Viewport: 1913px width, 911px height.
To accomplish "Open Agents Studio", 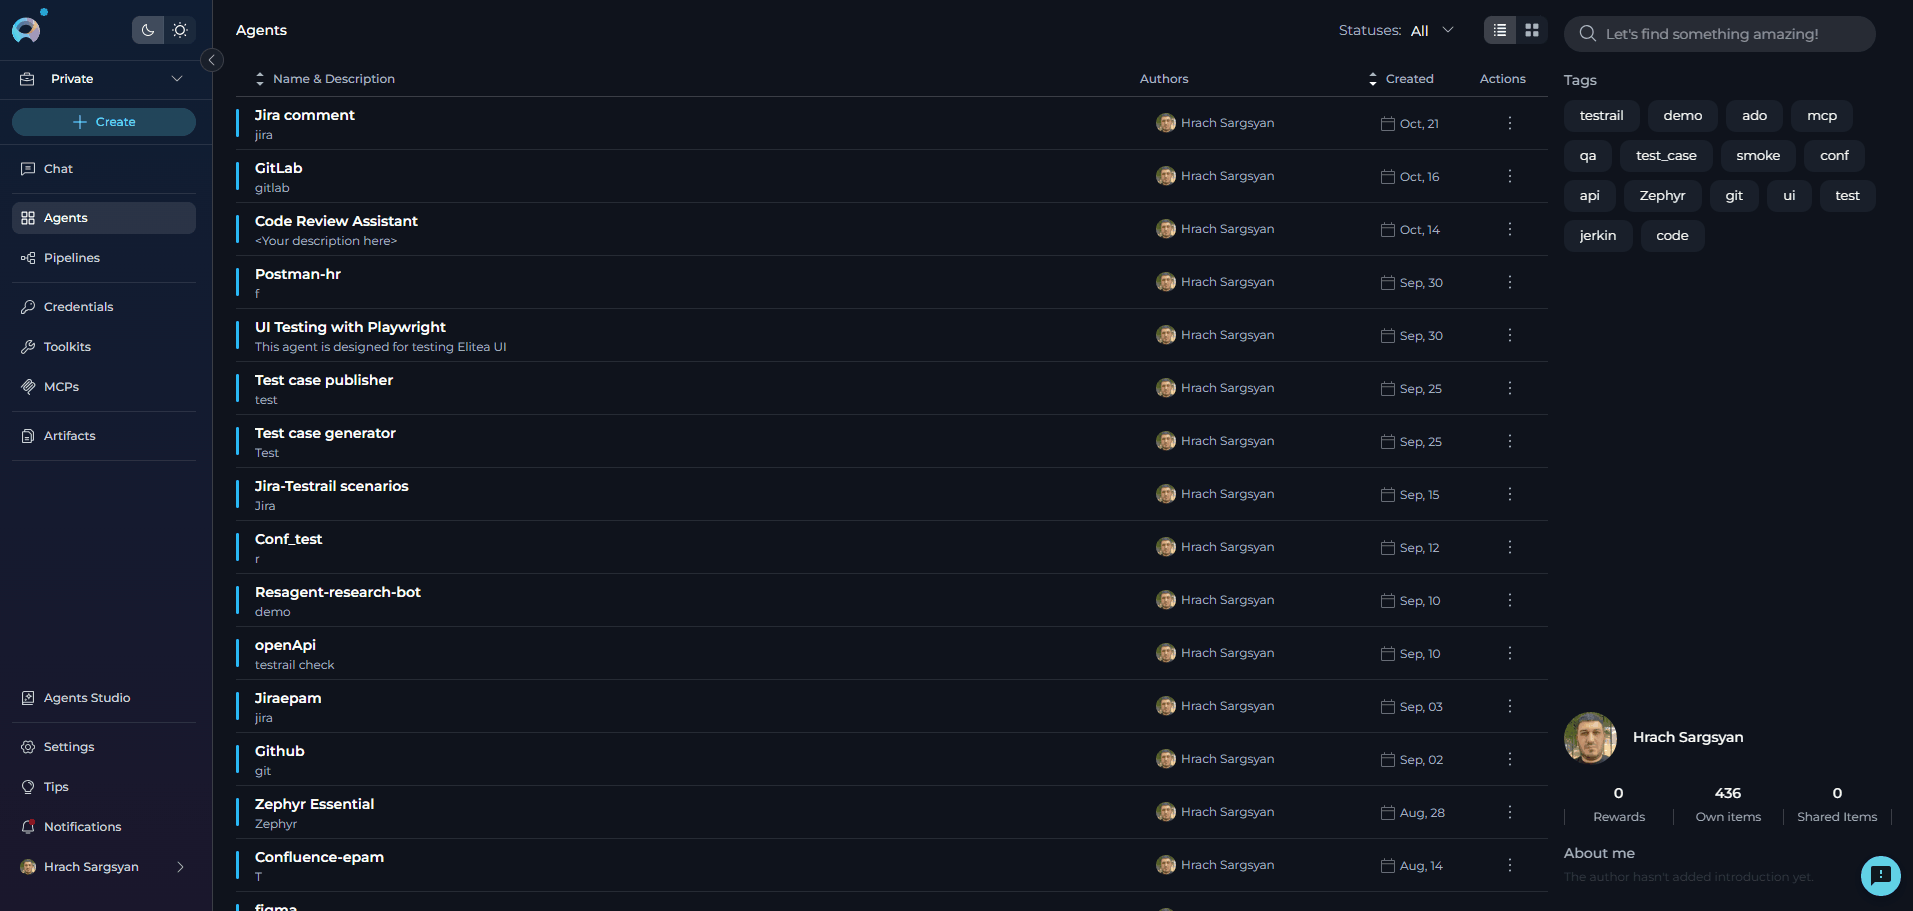I will tap(104, 698).
